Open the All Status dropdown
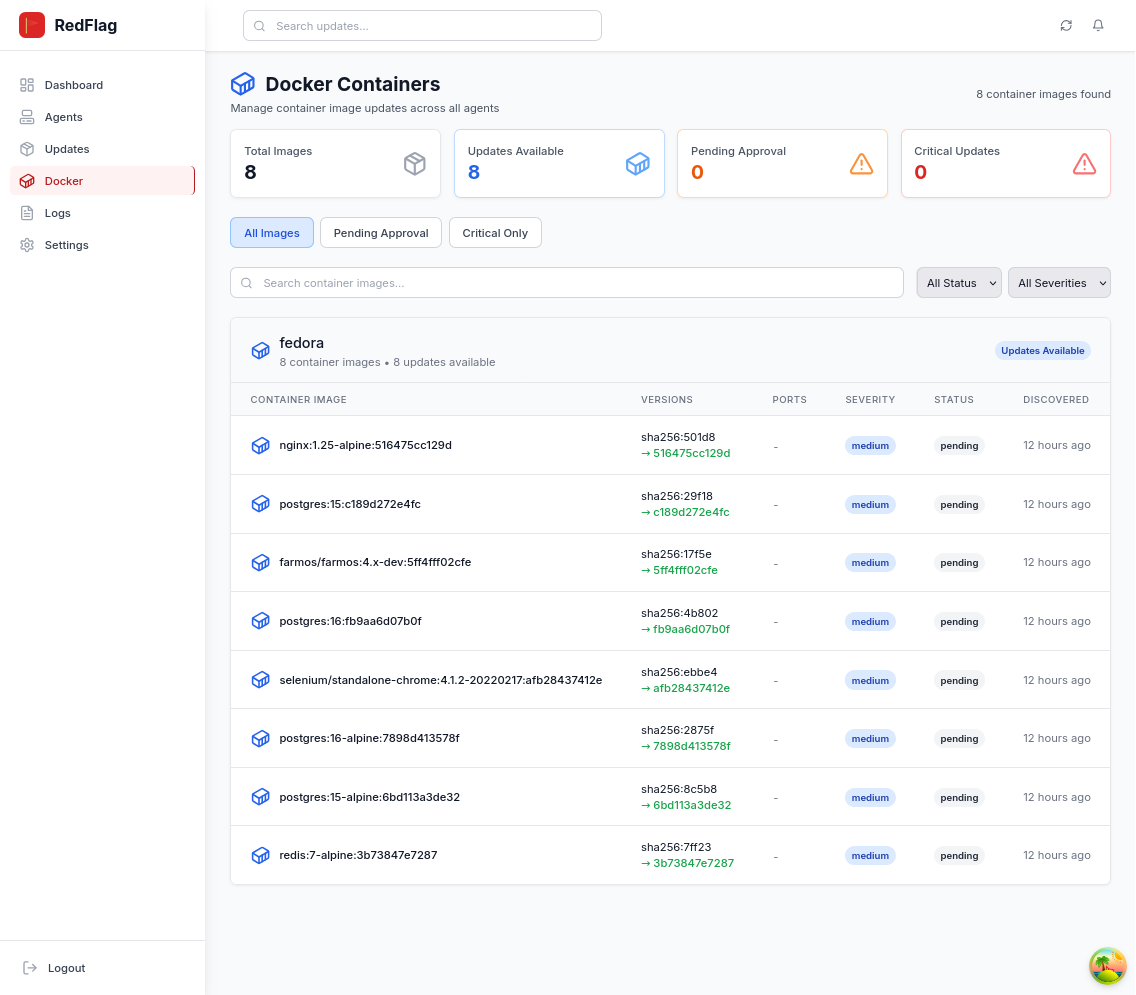The height and width of the screenshot is (995, 1136). (958, 282)
